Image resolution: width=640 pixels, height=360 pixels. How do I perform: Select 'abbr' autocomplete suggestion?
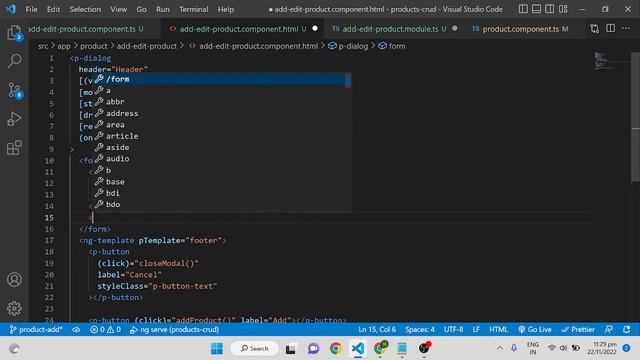pos(222,102)
